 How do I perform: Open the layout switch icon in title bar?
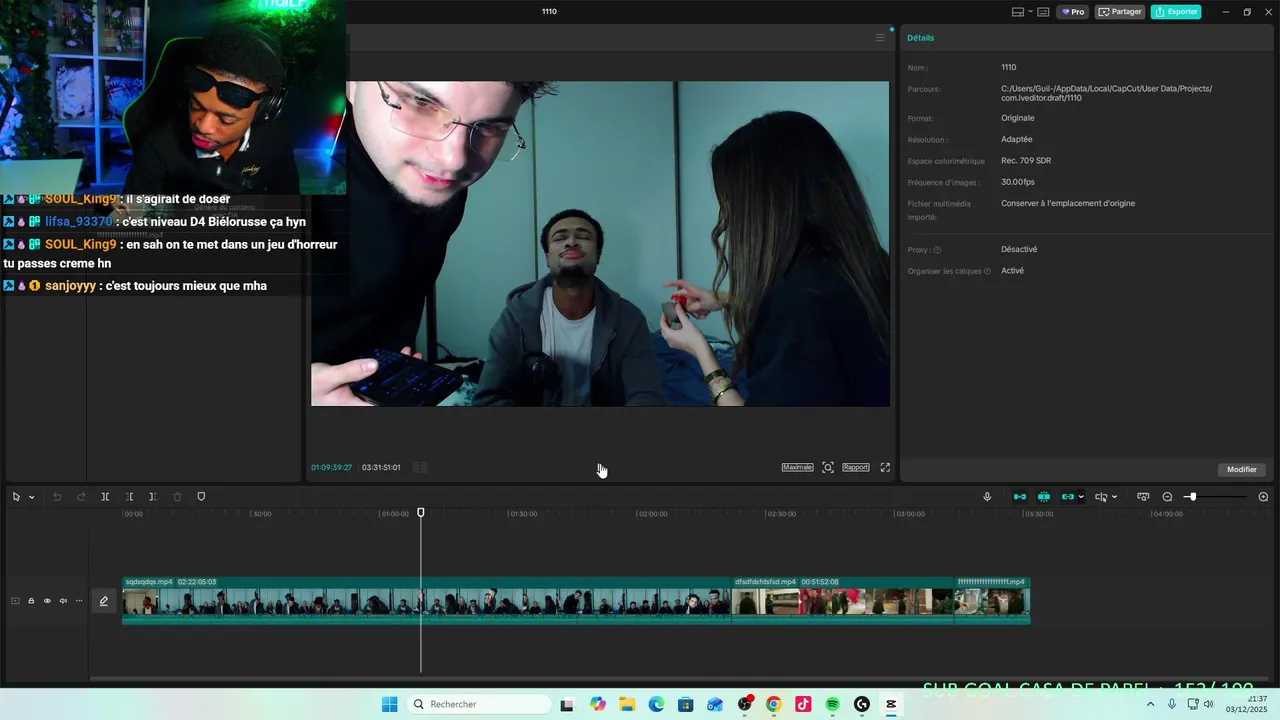click(1017, 12)
